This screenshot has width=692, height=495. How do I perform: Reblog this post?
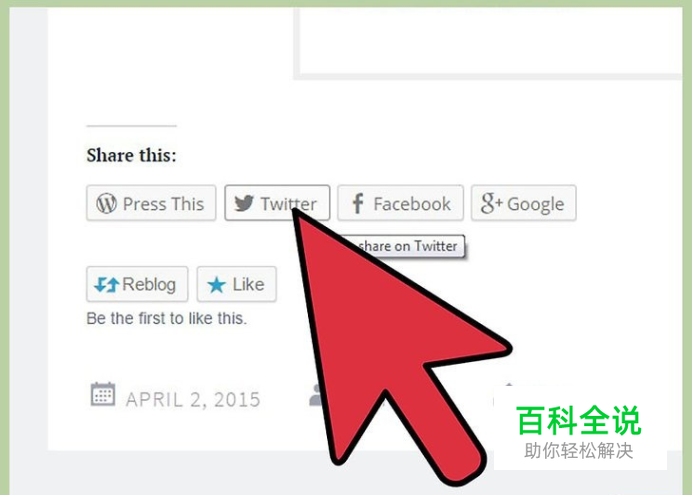coord(137,284)
